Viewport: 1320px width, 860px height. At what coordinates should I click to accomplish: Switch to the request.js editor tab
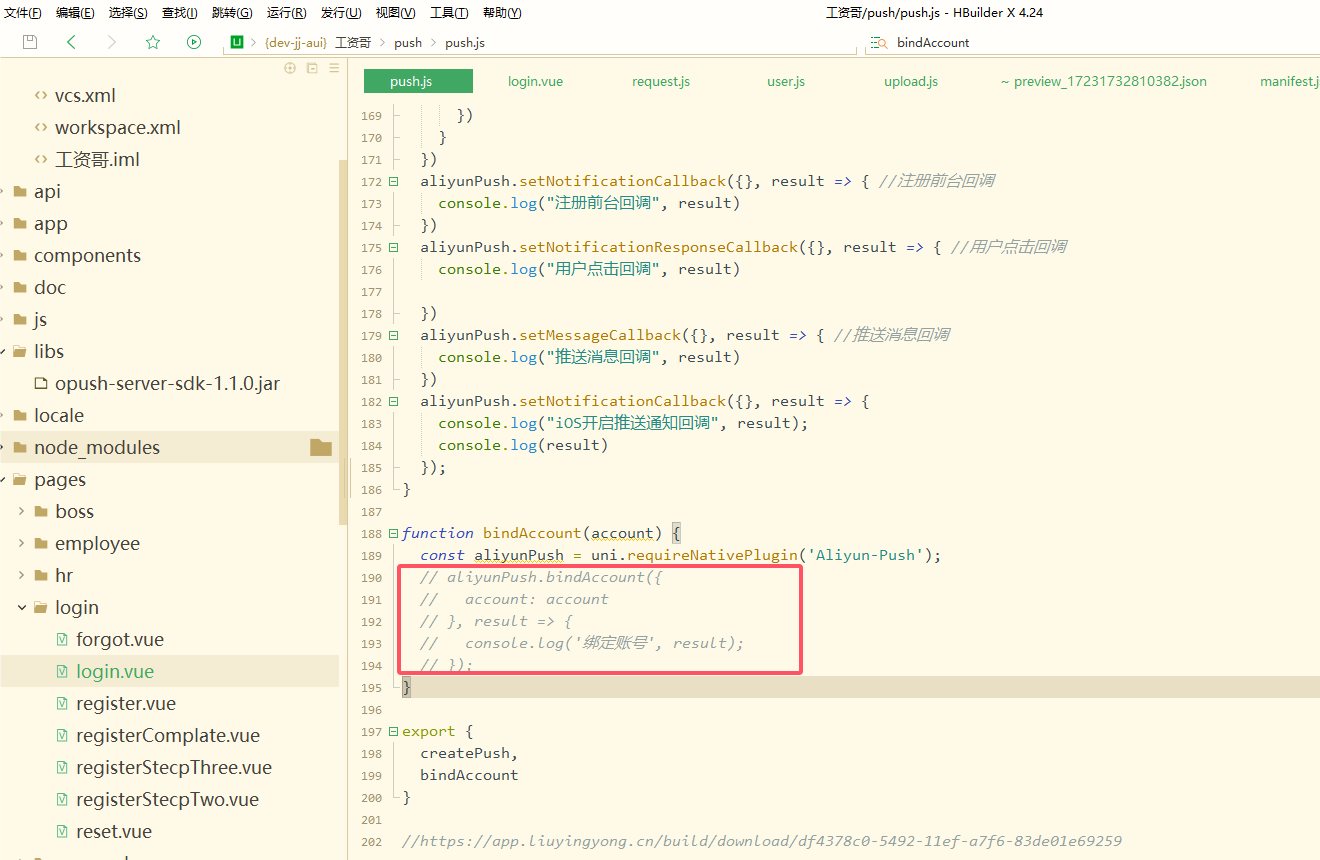click(x=661, y=82)
